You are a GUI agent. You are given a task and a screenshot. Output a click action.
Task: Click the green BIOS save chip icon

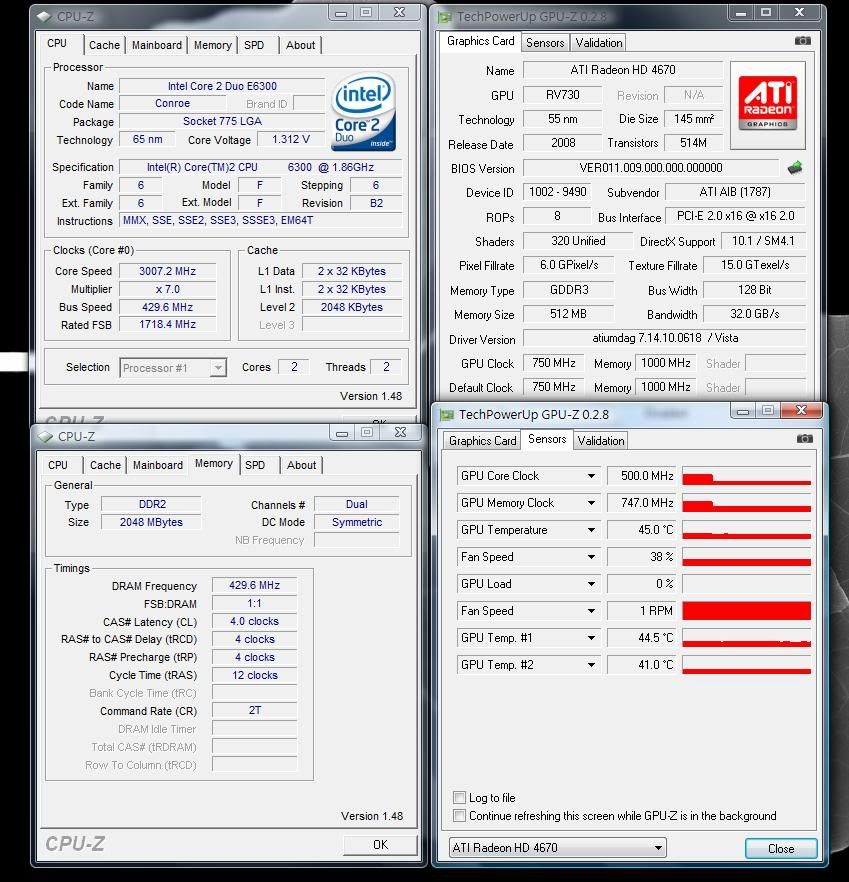(x=794, y=167)
